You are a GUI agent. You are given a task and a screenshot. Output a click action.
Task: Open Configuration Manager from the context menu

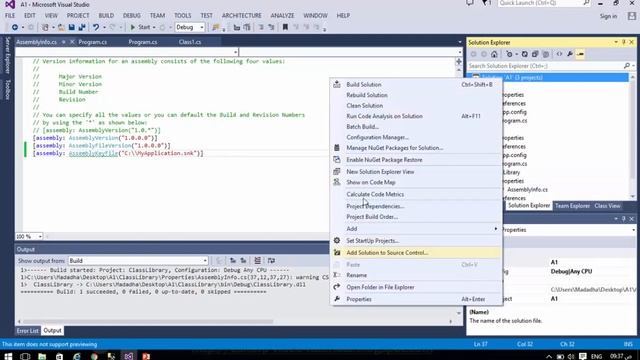click(x=416, y=137)
